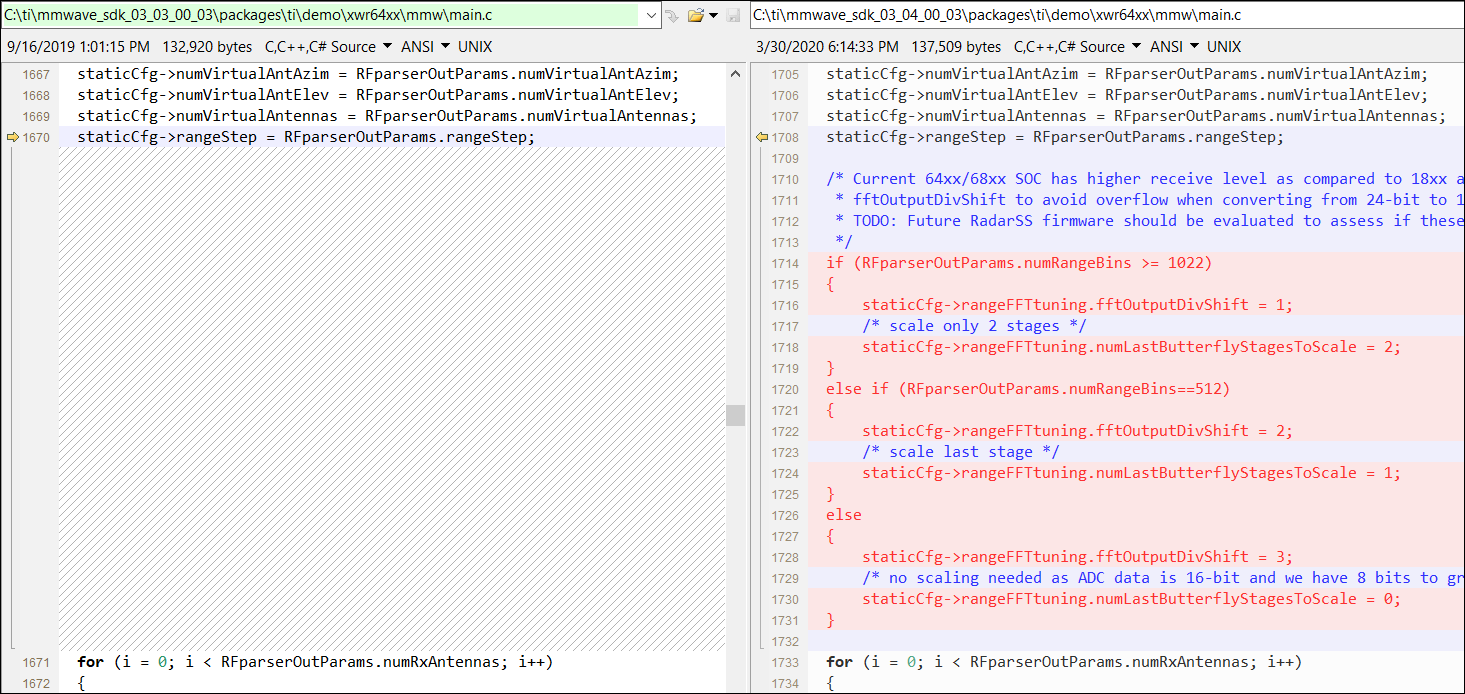Screen dimensions: 1465x694
Task: Change right pane ANSI encoding dropdown
Action: pyautogui.click(x=1174, y=47)
